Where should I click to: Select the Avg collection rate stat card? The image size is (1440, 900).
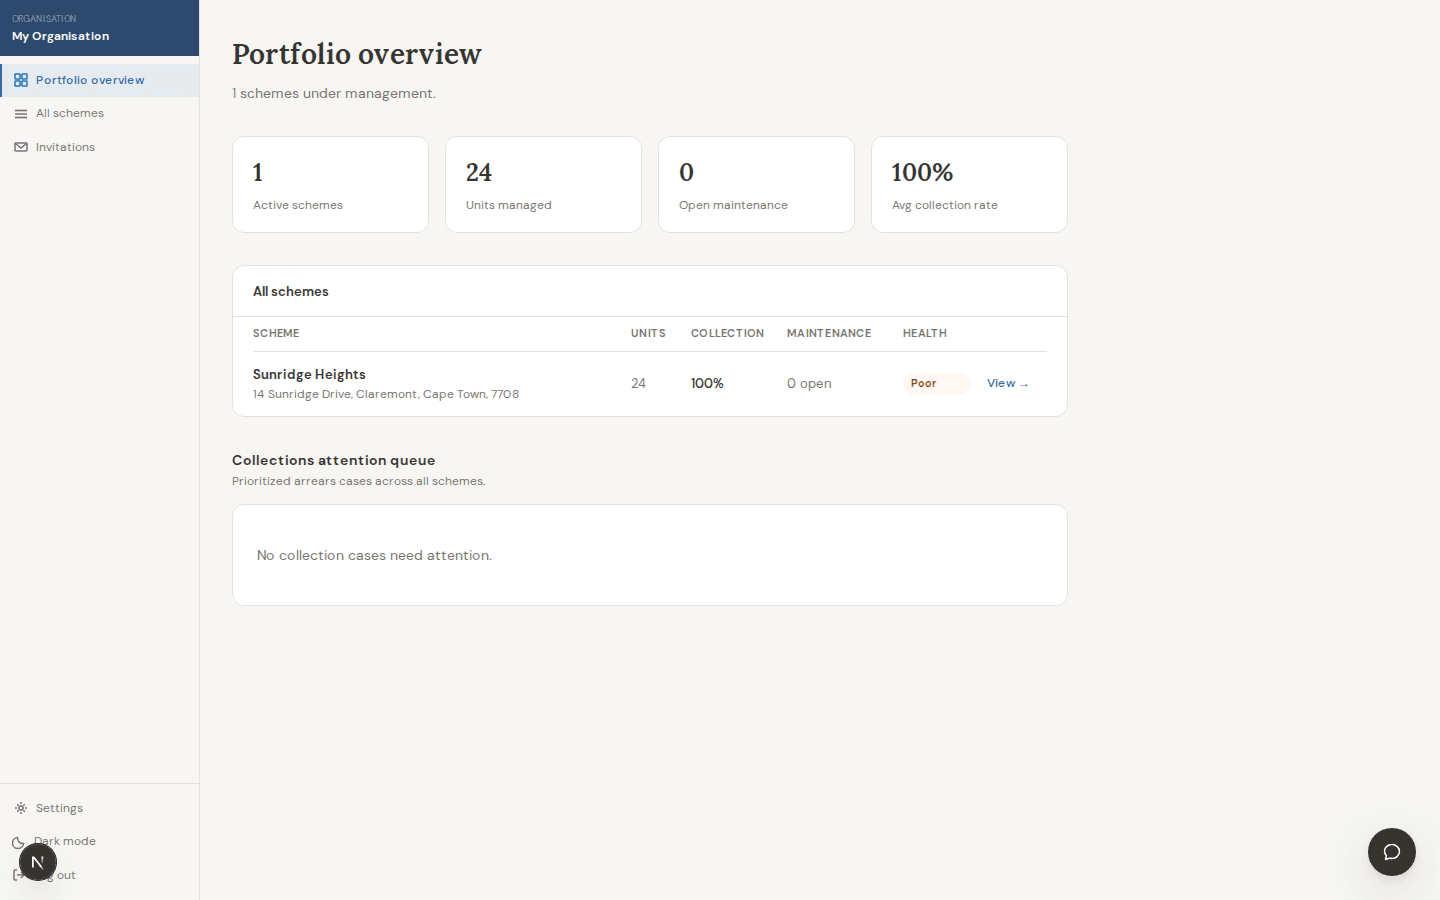click(x=969, y=185)
